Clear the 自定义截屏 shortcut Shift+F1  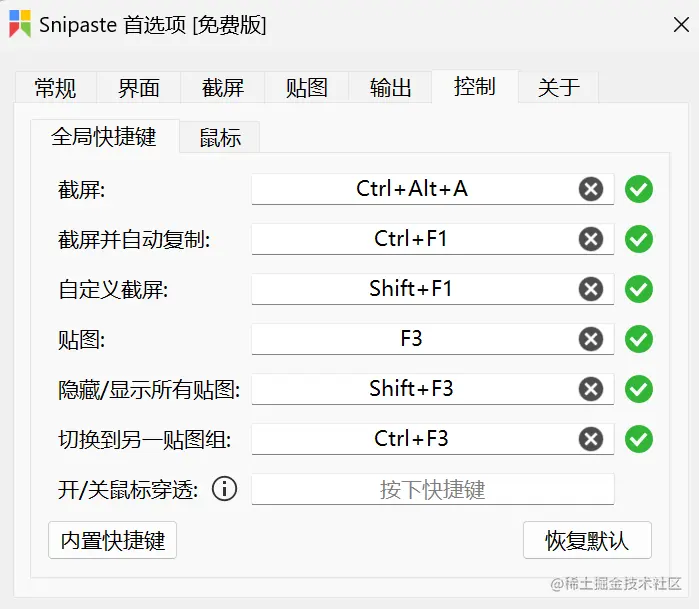(591, 289)
